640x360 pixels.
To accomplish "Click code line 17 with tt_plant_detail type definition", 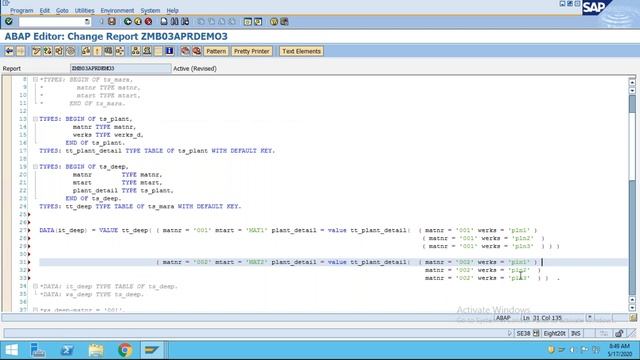I will click(x=157, y=151).
